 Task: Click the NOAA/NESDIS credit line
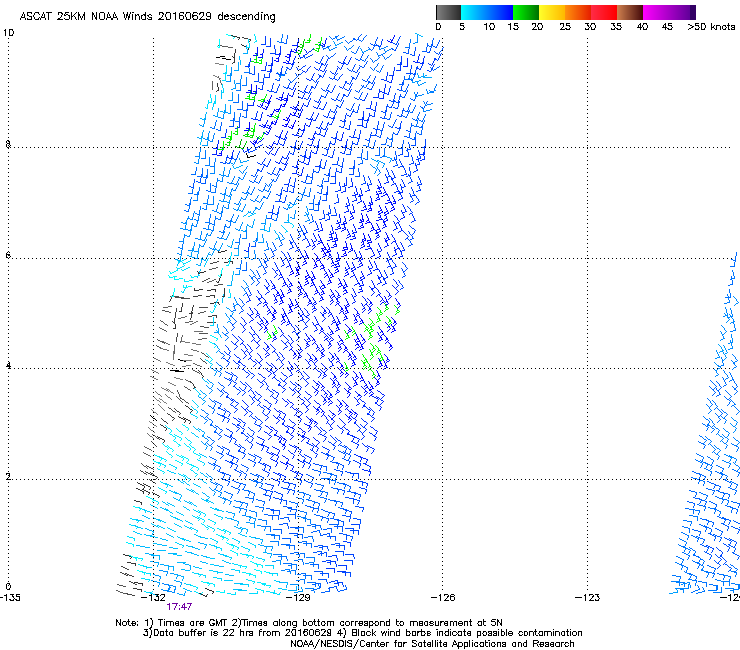point(432,644)
